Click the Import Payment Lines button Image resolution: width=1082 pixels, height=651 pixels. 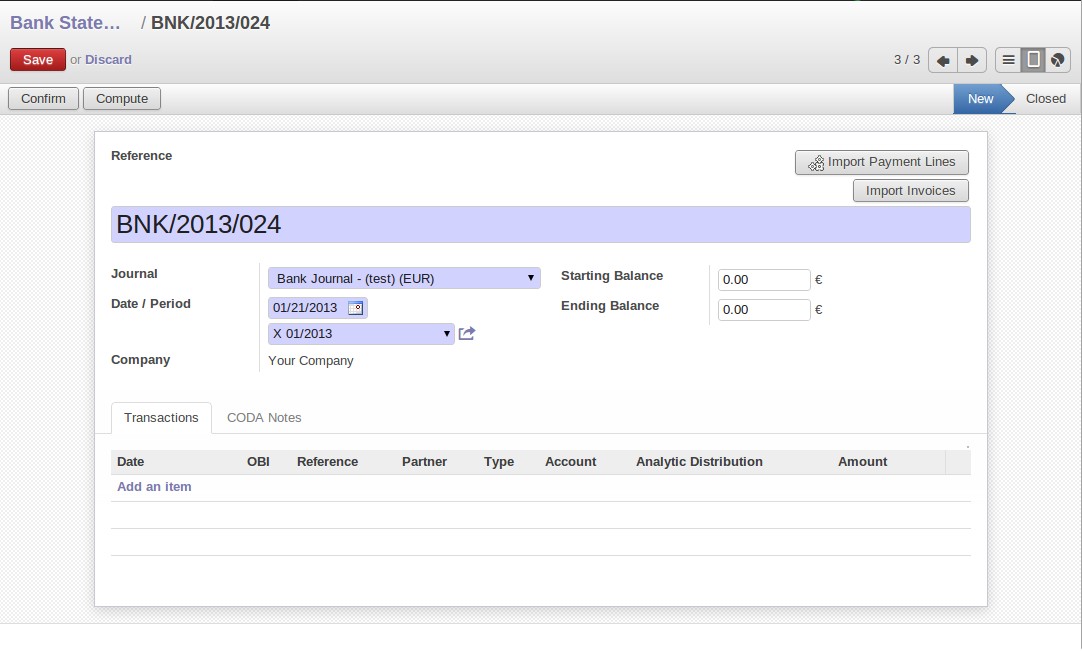point(881,162)
